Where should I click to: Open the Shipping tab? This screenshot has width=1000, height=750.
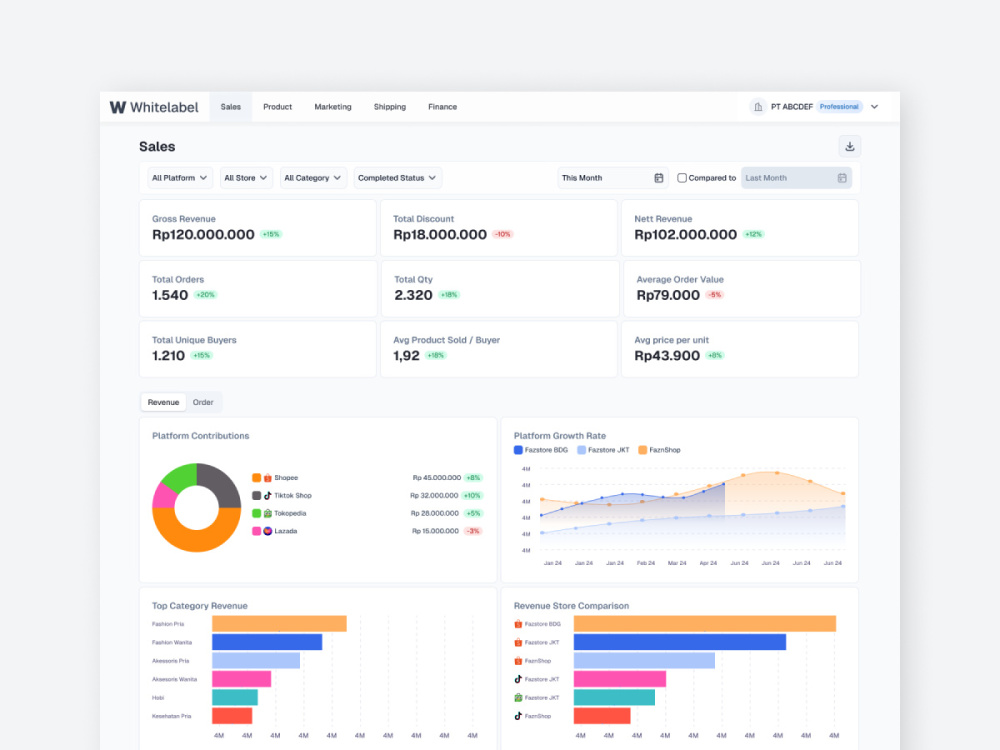pyautogui.click(x=390, y=107)
